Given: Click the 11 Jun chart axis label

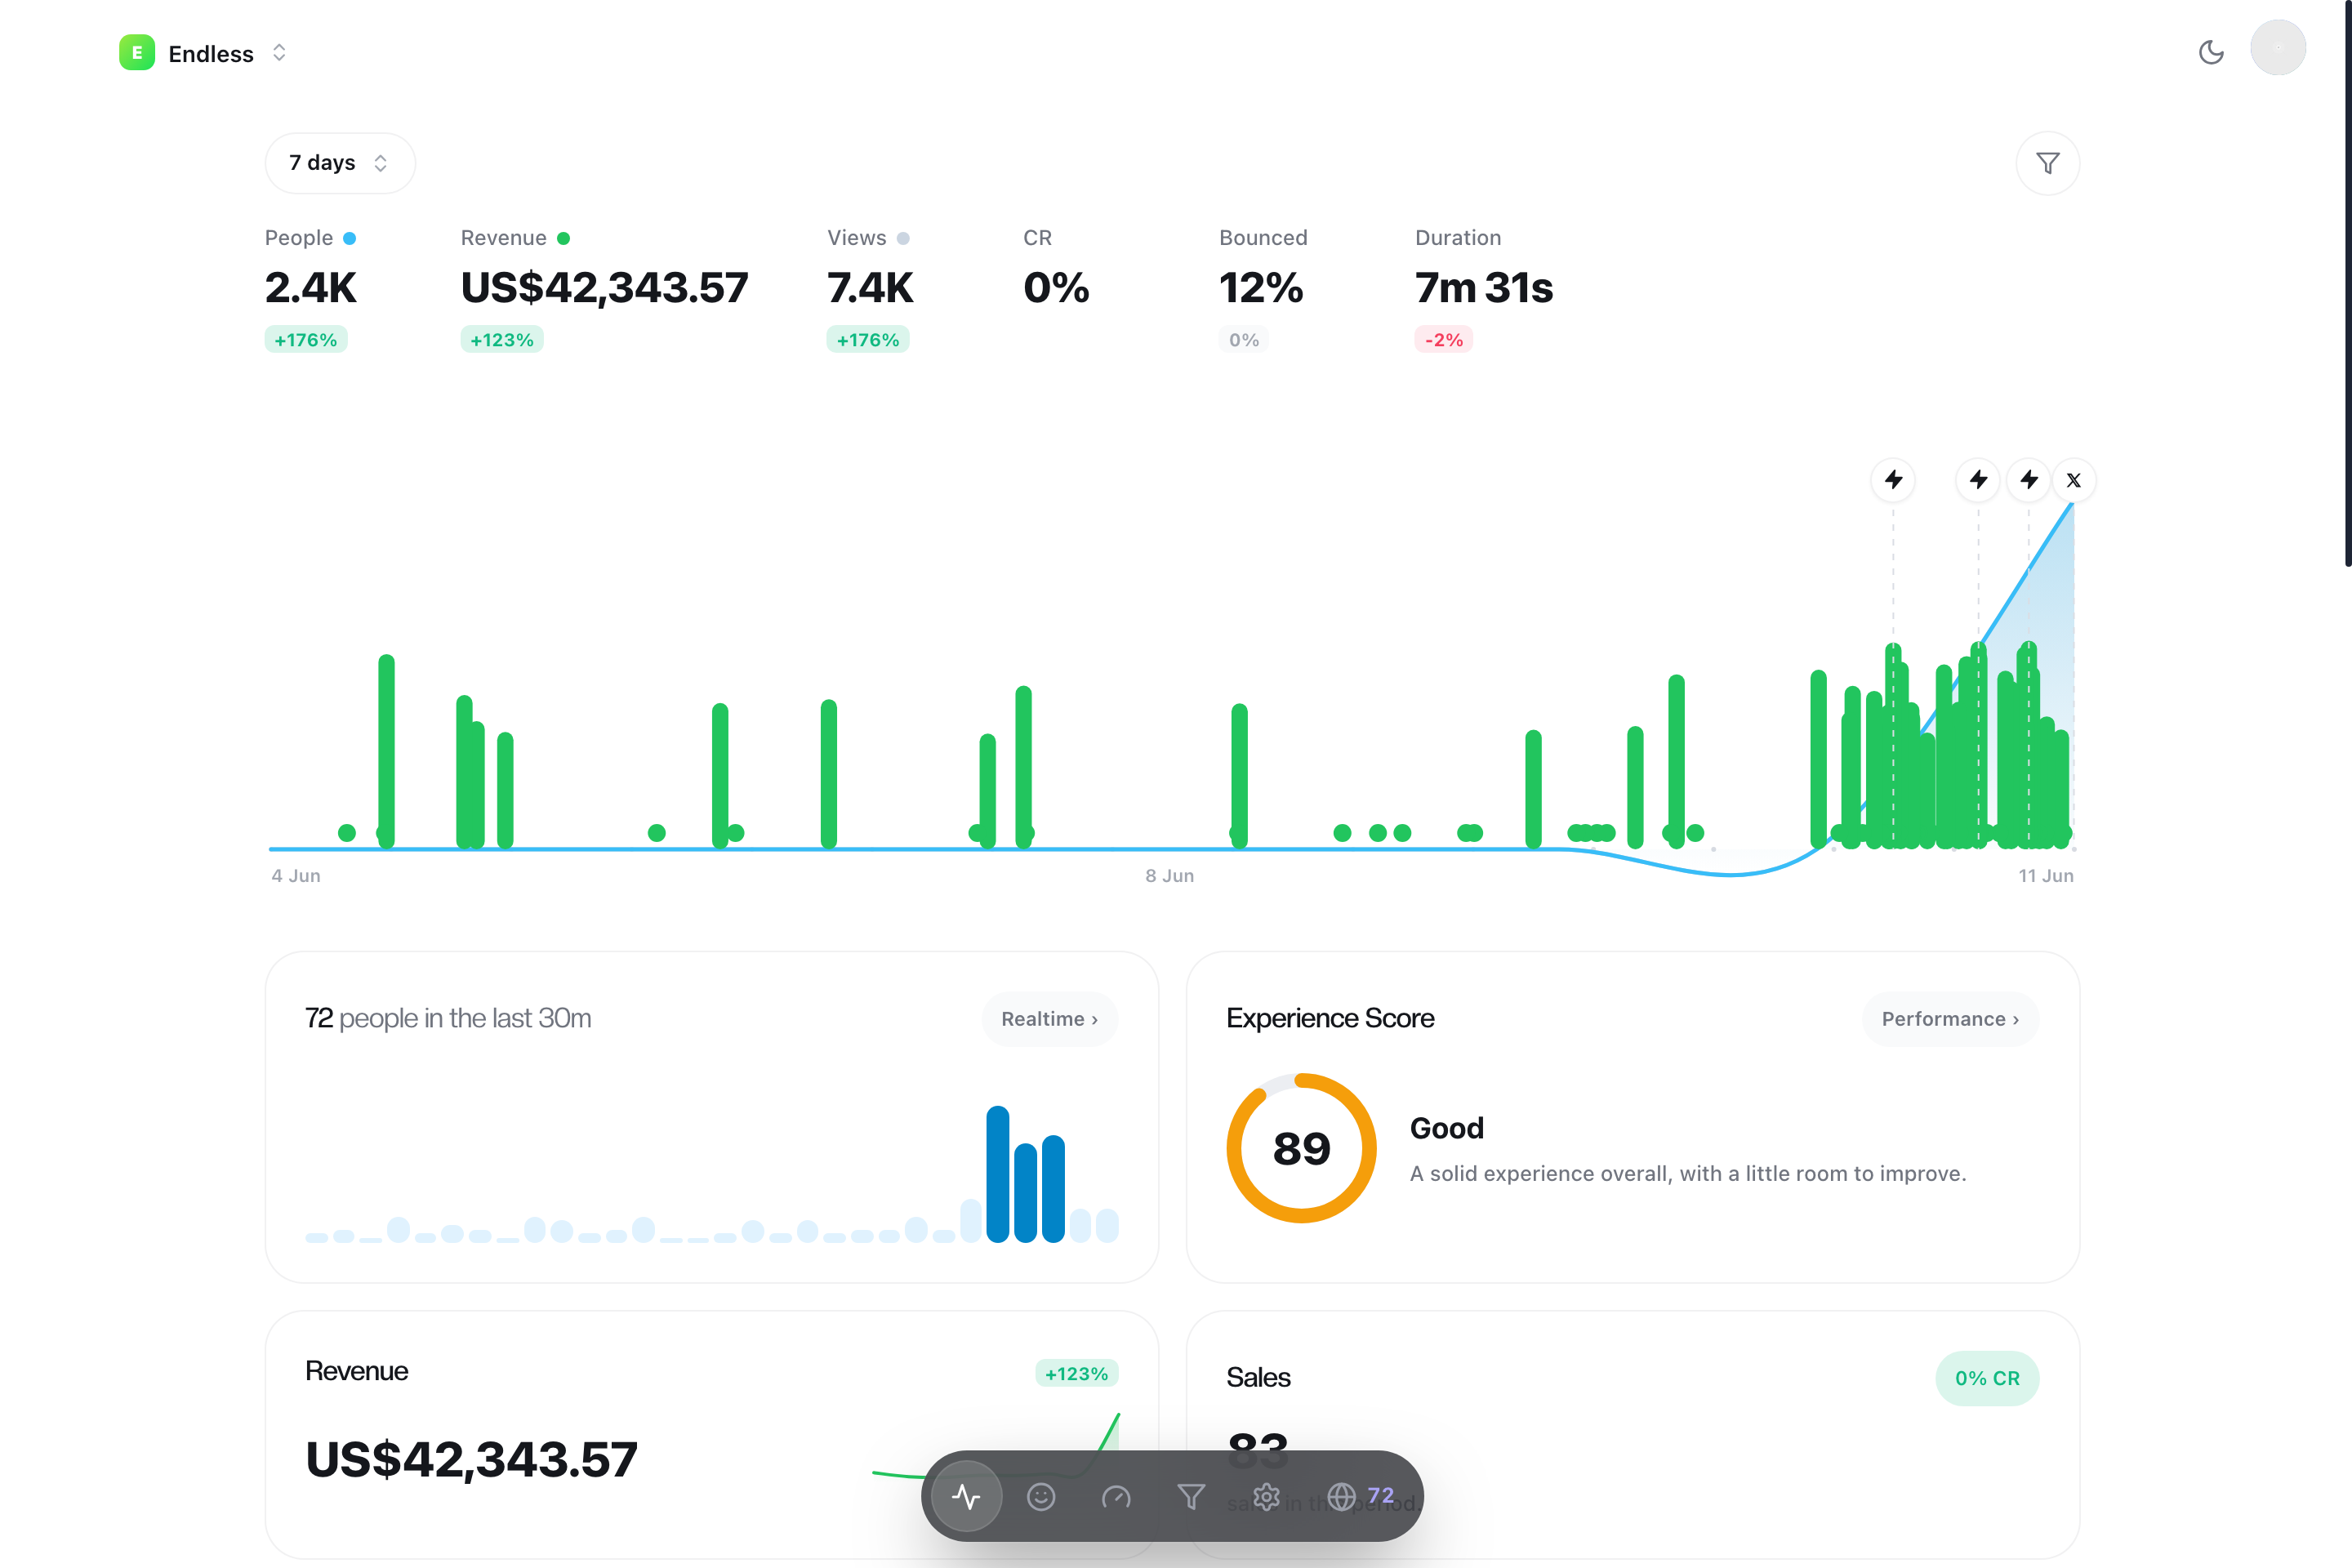Looking at the screenshot, I should tap(2046, 875).
